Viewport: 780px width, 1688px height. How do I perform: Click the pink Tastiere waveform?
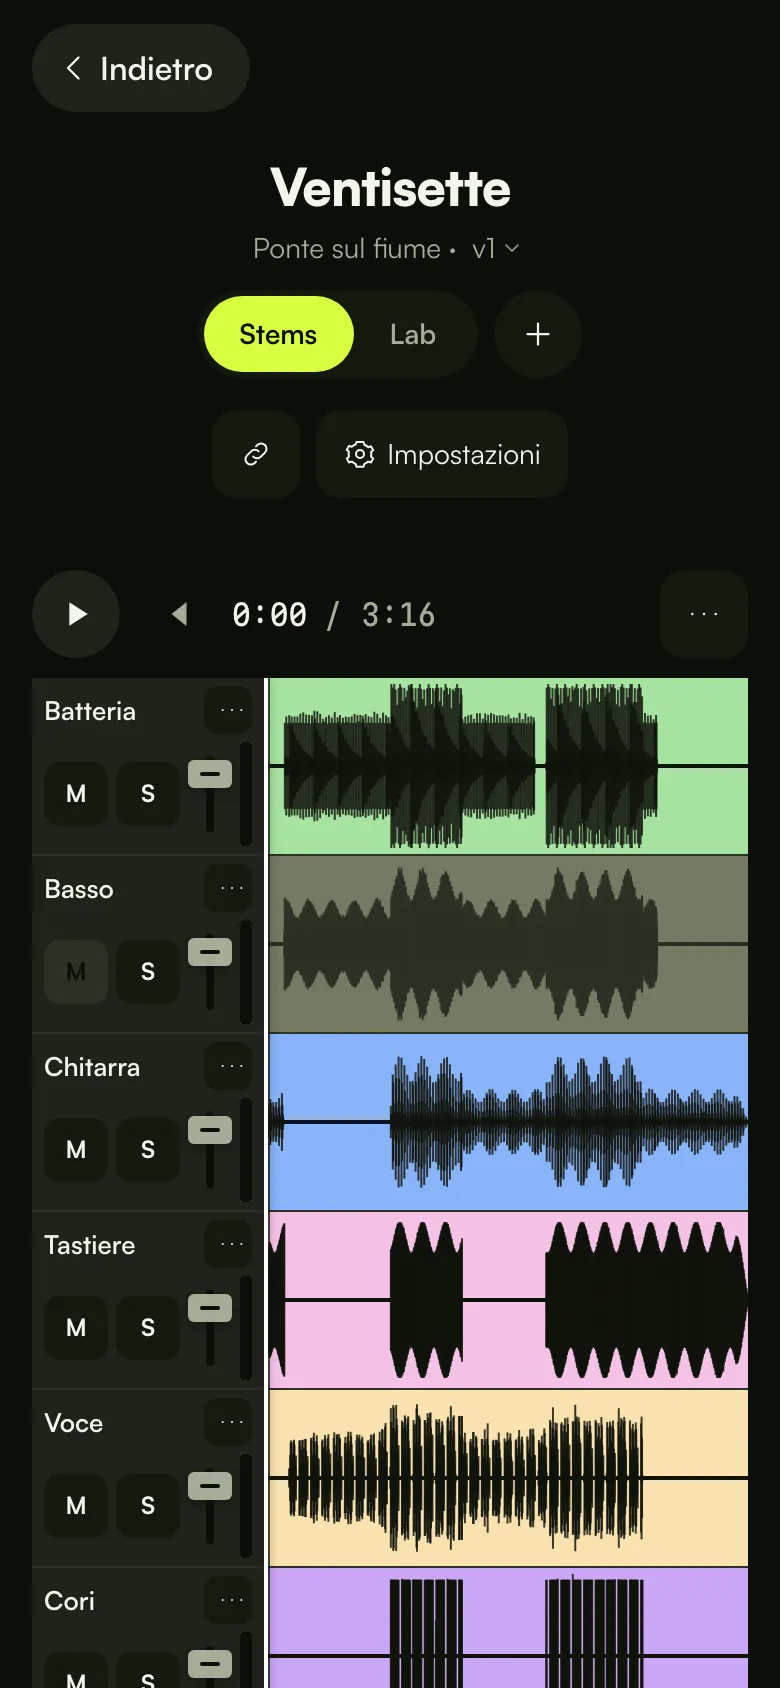coord(509,1300)
